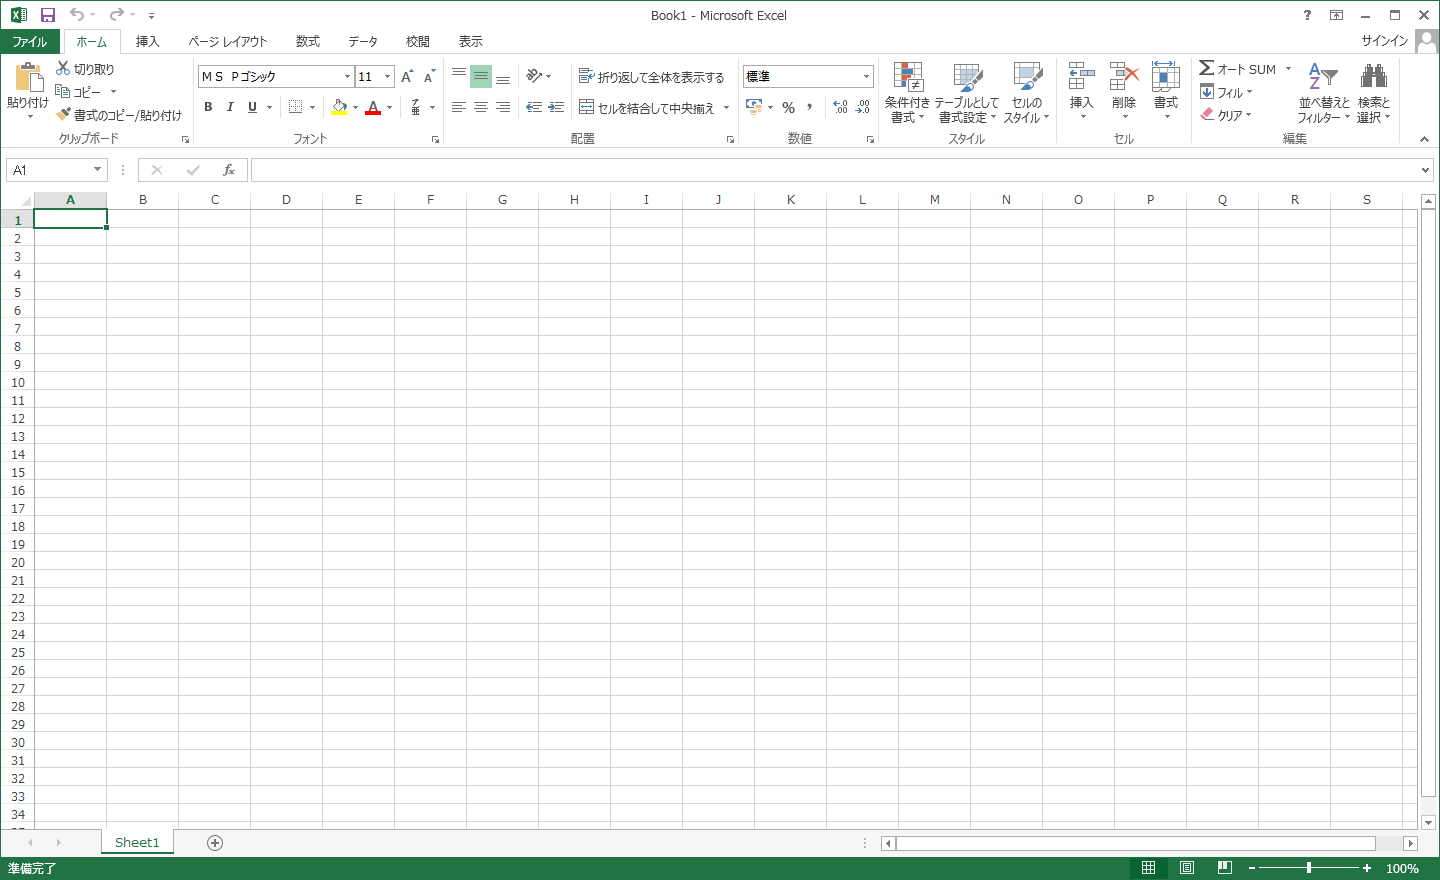Click the Insert cells icon

point(1082,77)
